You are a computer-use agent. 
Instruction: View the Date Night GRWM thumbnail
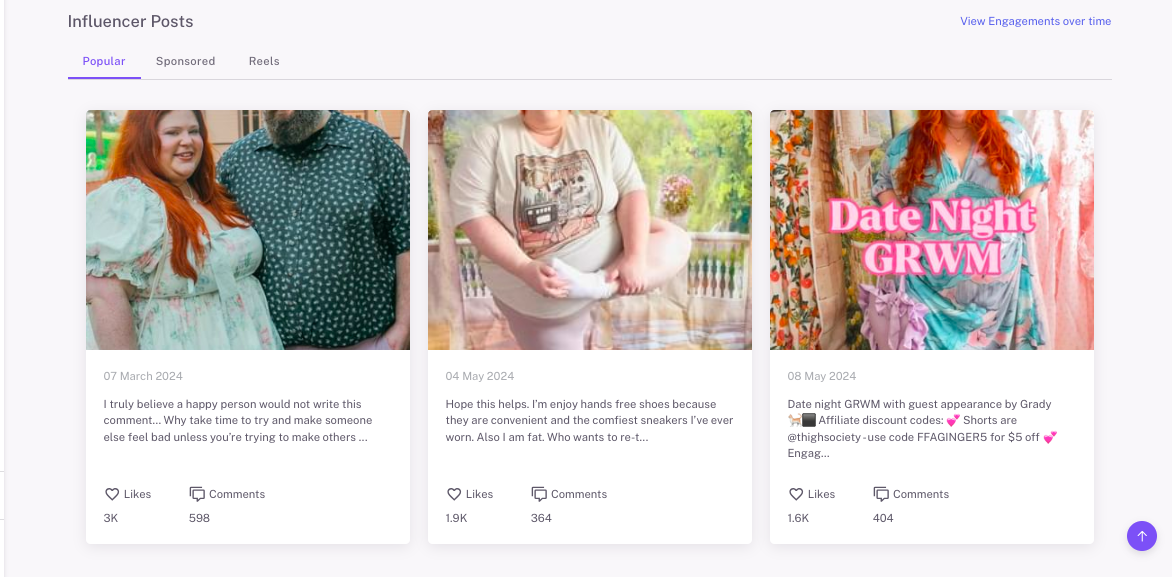[x=931, y=229]
